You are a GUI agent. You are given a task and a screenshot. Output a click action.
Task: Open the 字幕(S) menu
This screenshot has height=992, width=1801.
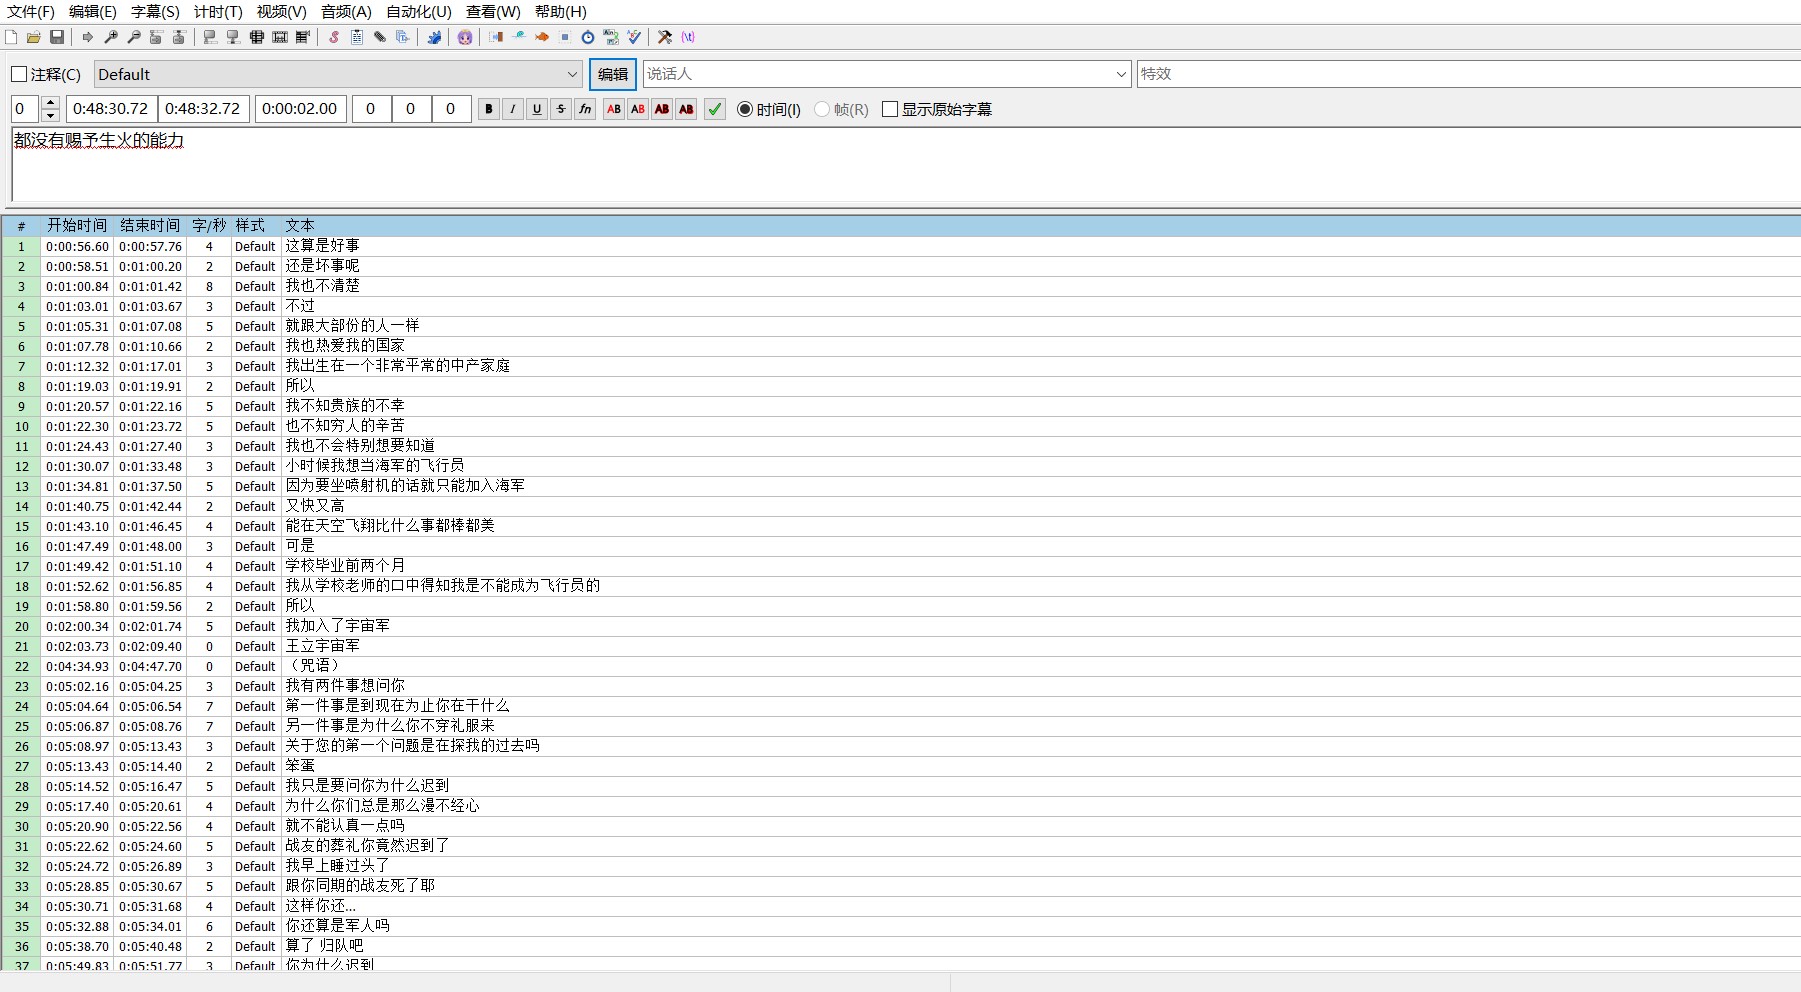[x=155, y=12]
